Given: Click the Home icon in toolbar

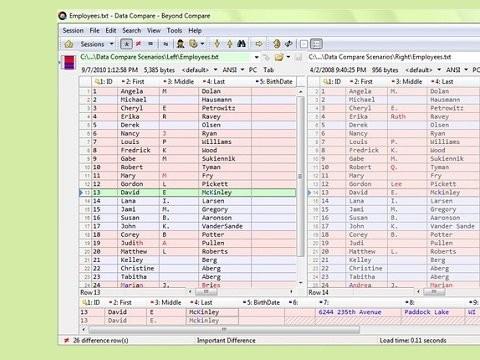Looking at the screenshot, I should 69,44.
